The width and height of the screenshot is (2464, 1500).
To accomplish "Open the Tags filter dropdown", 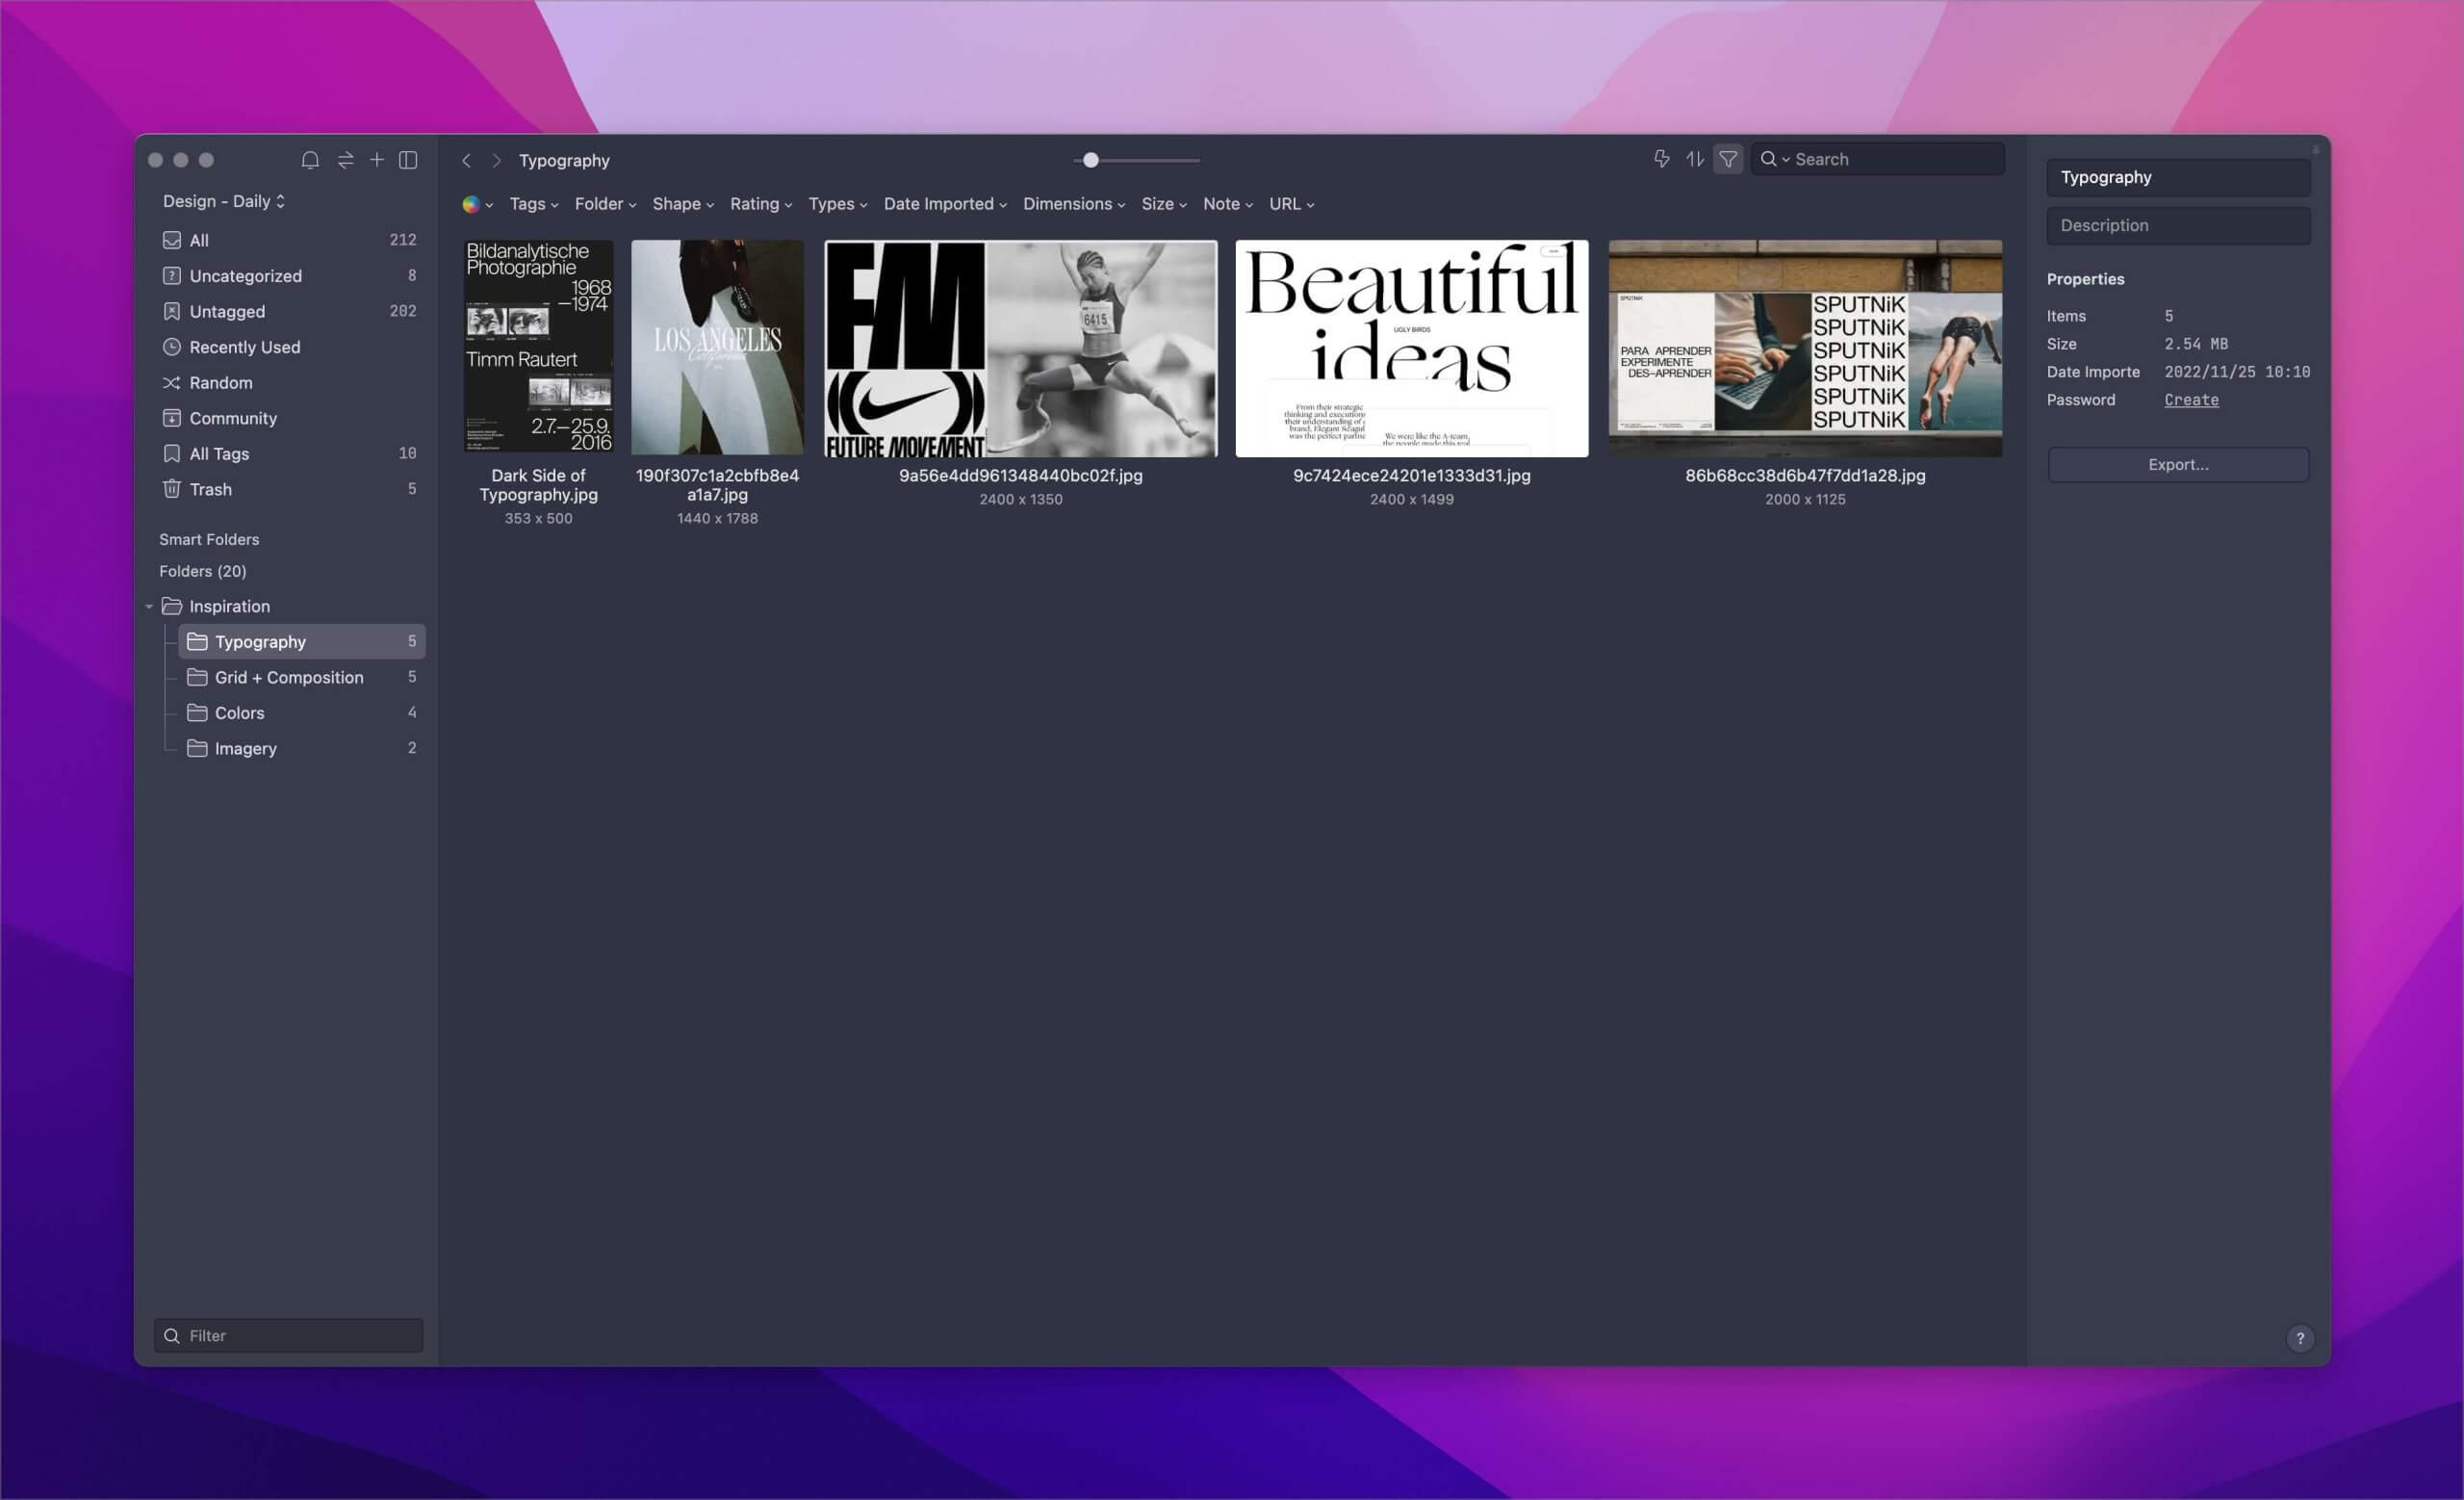I will click(x=533, y=204).
